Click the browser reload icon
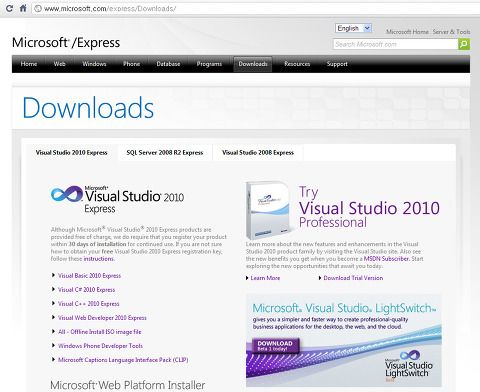 (9, 8)
